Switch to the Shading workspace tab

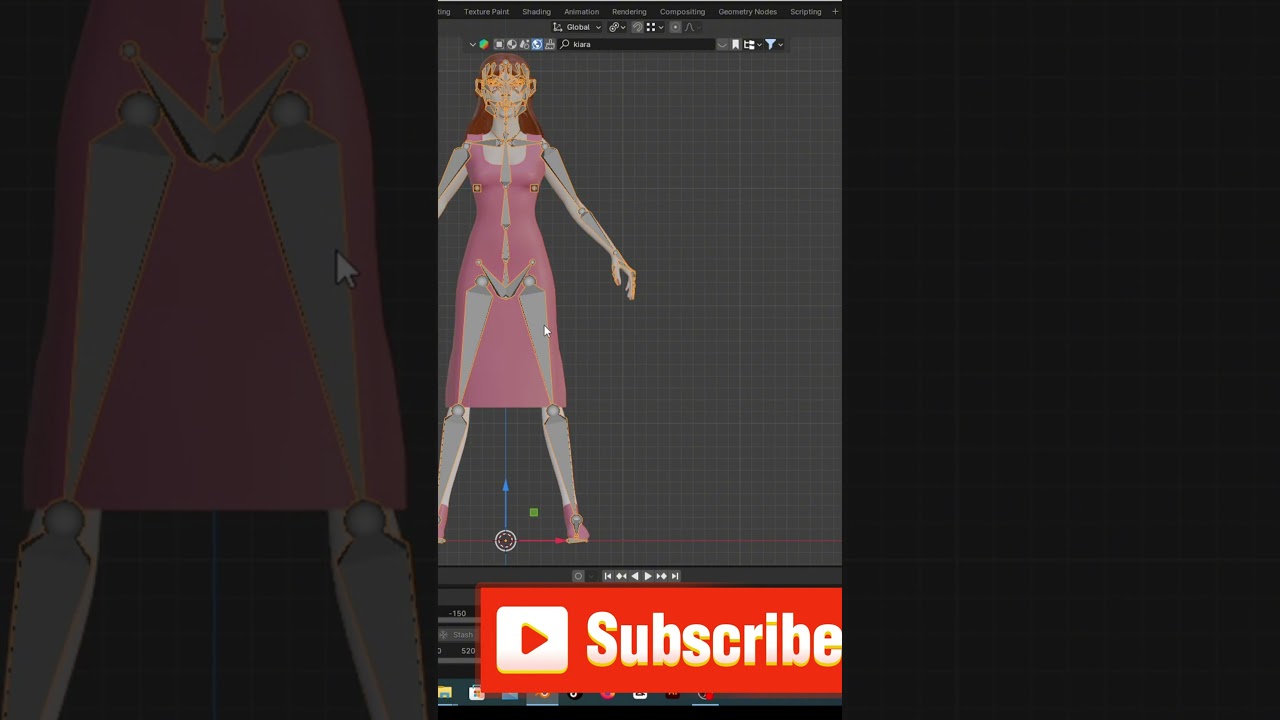(536, 12)
